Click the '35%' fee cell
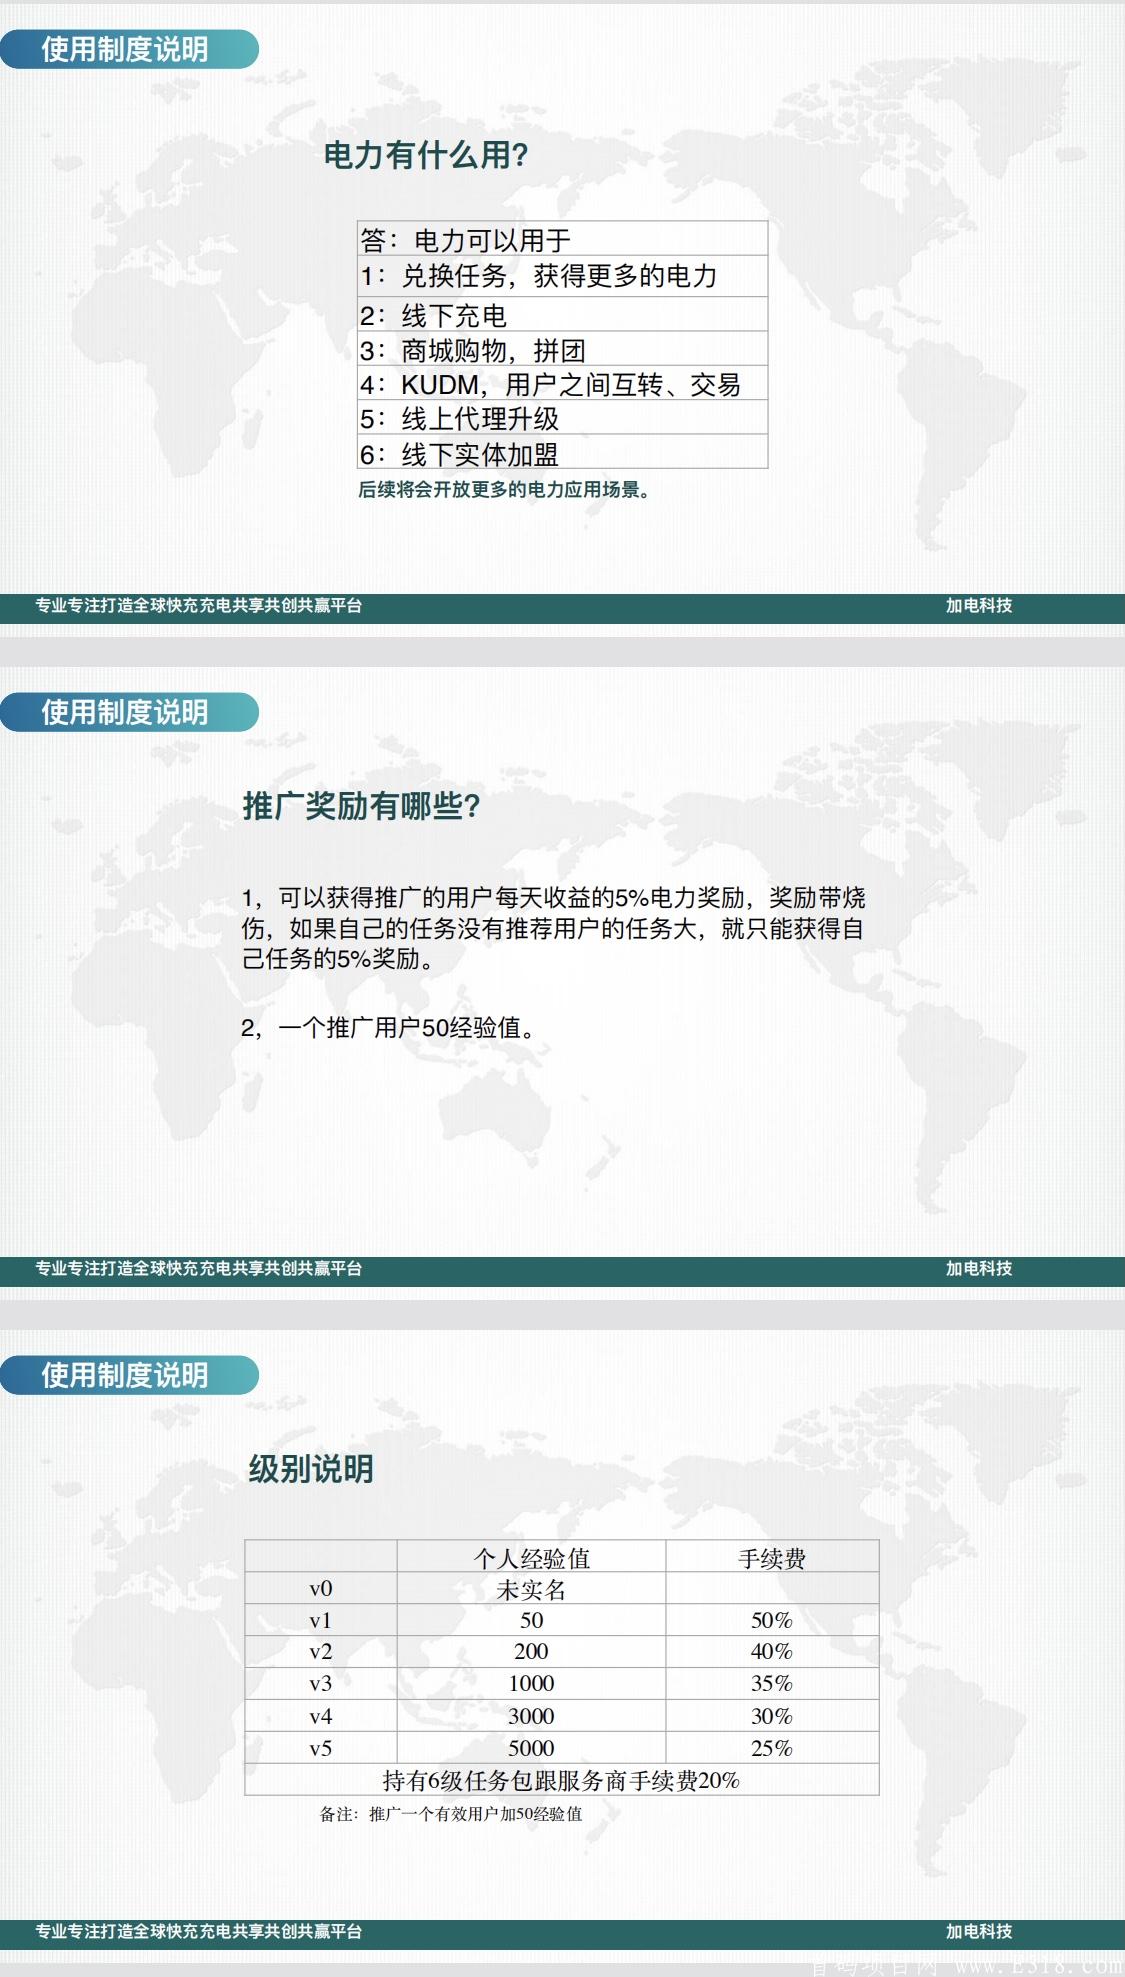The height and width of the screenshot is (1977, 1125). (x=771, y=1684)
